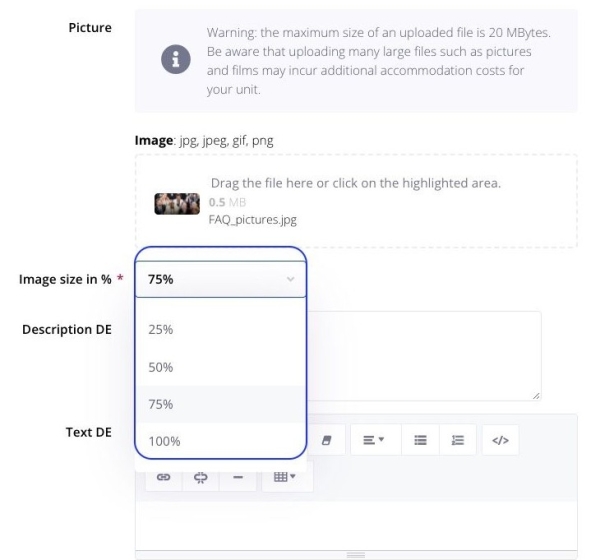Click the eraser clear-formatting icon

pyautogui.click(x=327, y=439)
